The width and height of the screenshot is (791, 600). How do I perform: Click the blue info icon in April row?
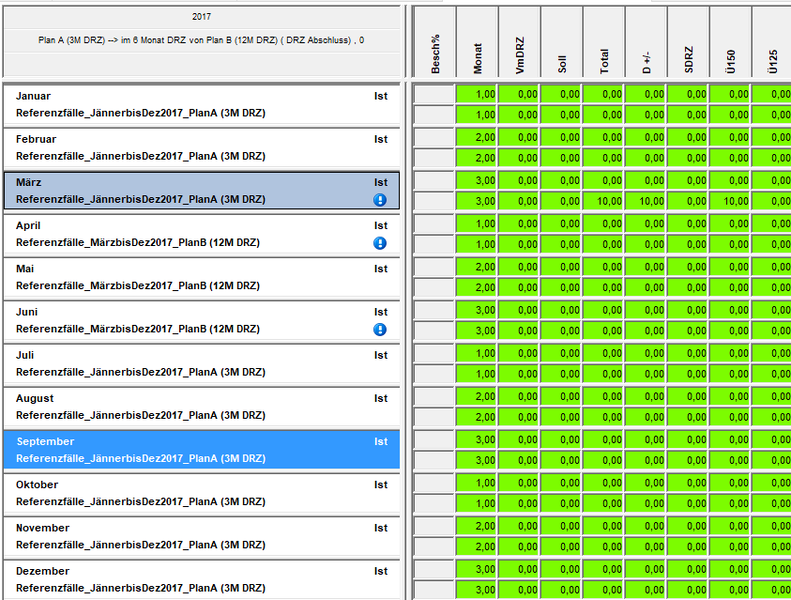coord(380,243)
